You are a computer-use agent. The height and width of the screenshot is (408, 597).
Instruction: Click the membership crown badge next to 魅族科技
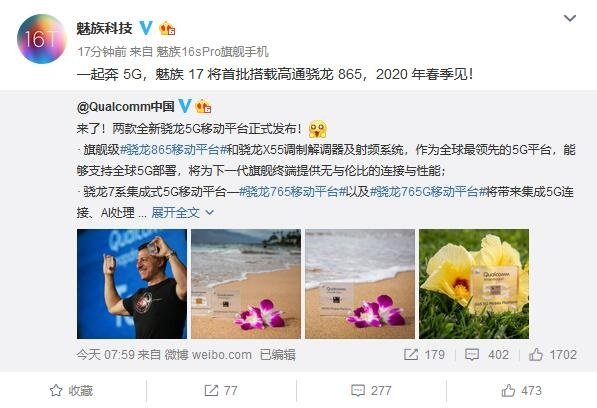coord(167,29)
